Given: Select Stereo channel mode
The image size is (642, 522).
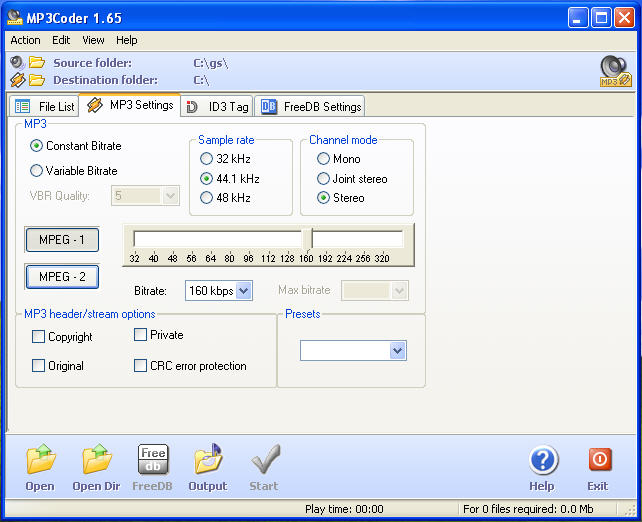Looking at the screenshot, I should (323, 198).
